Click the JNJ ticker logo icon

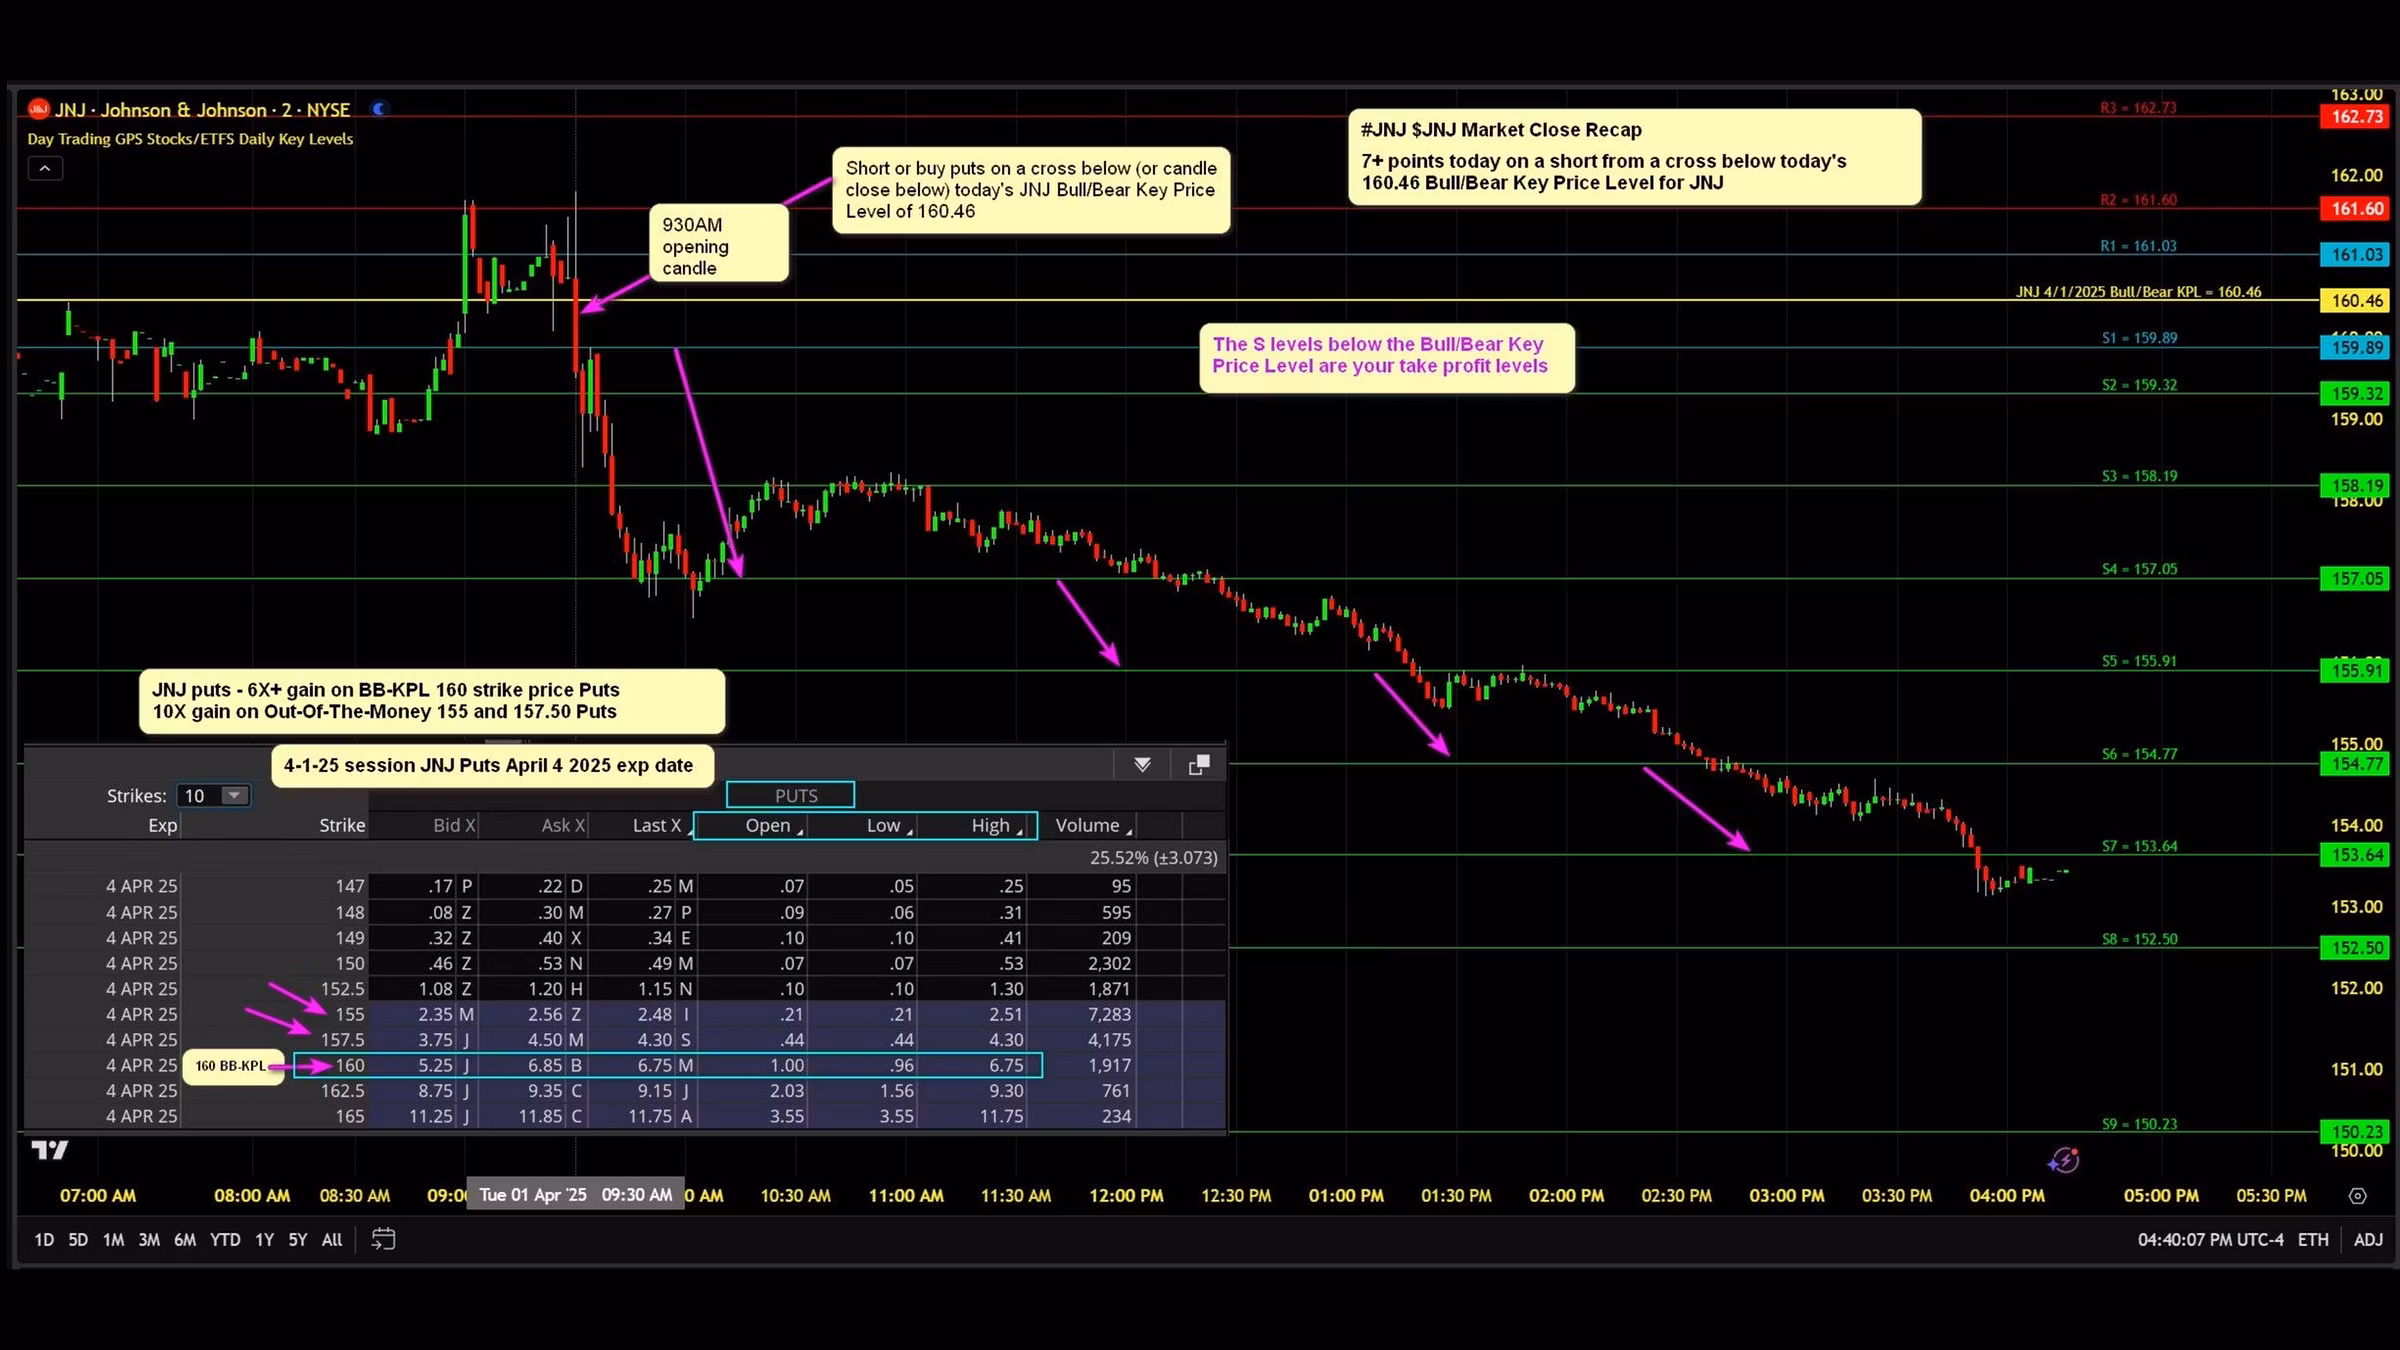coord(39,109)
